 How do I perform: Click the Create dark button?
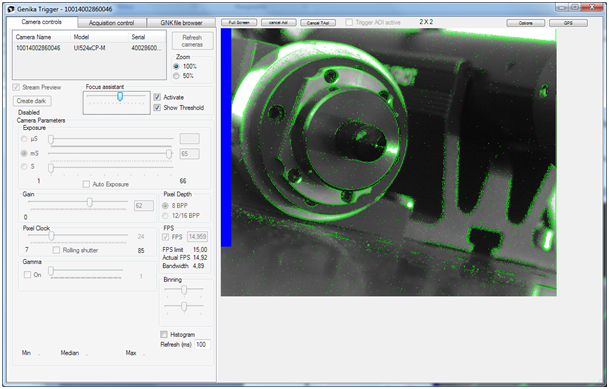tap(32, 101)
